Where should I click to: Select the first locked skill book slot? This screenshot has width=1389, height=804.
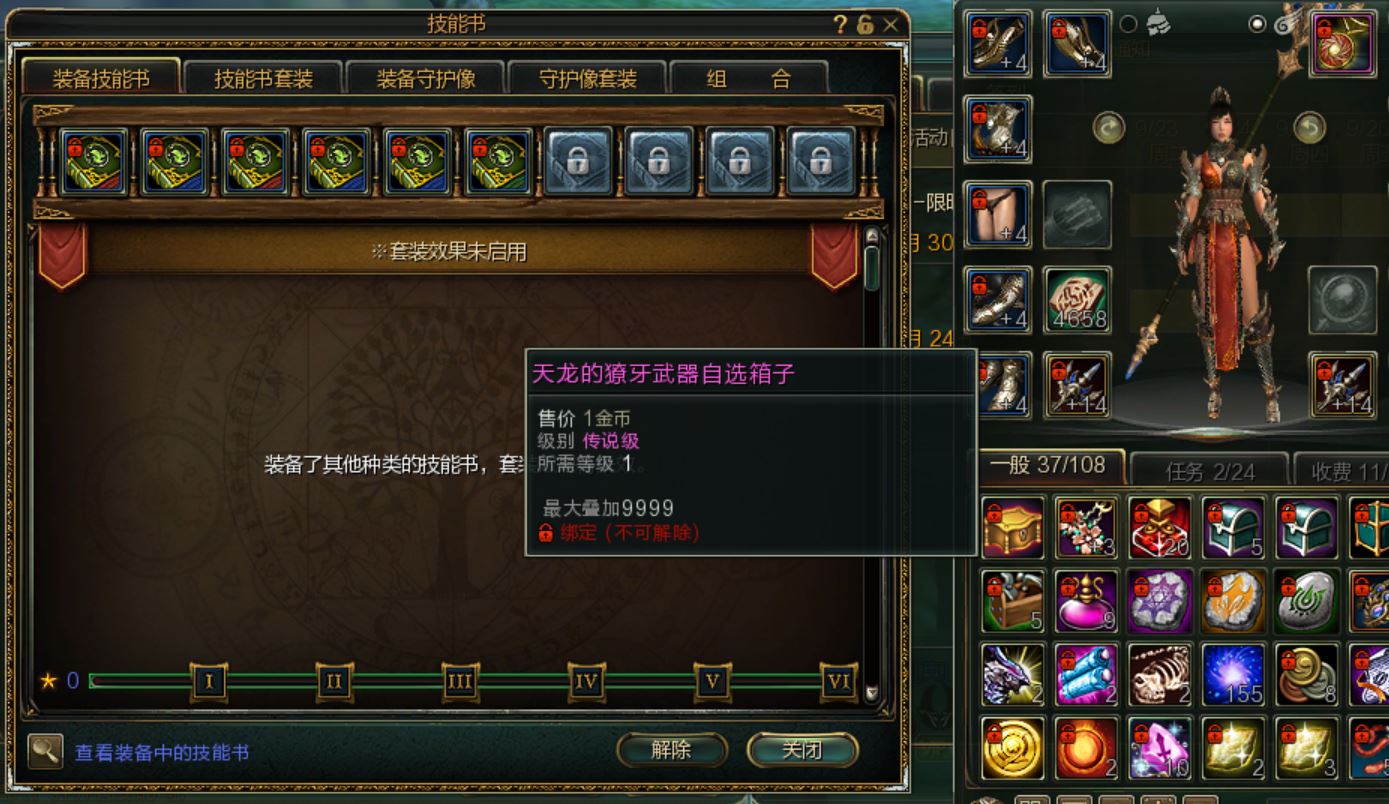point(578,162)
